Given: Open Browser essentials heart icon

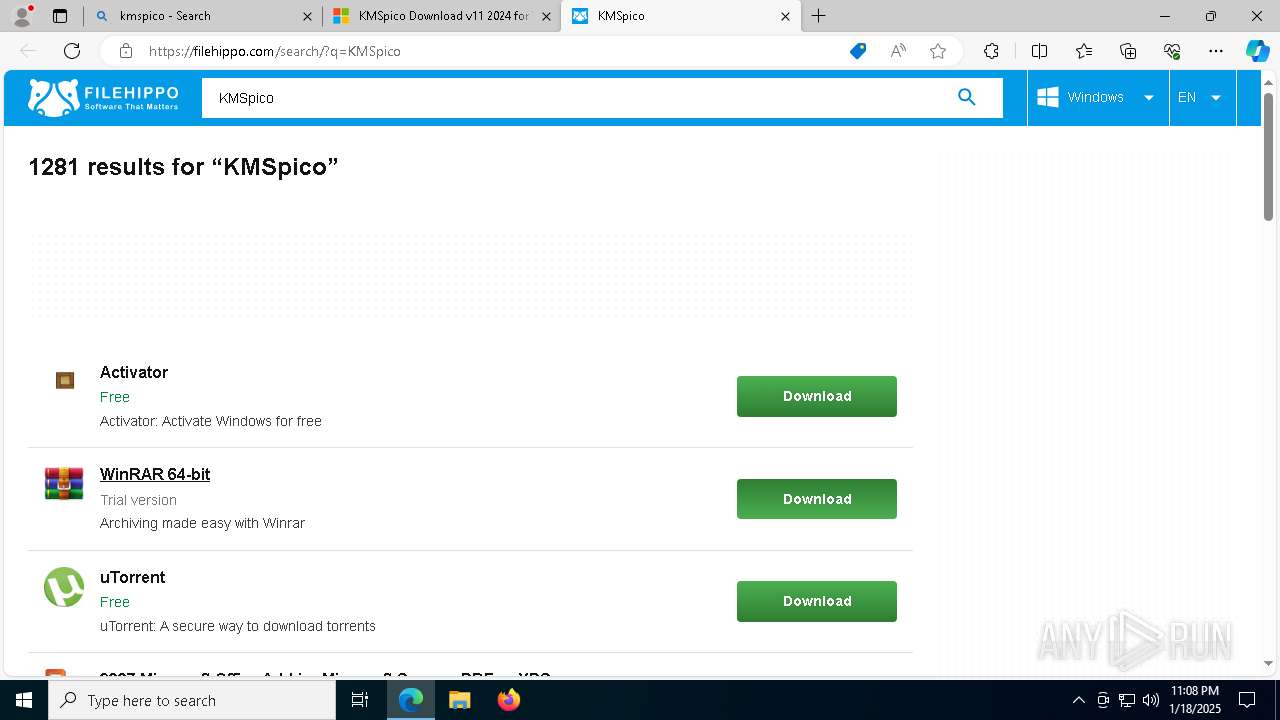Looking at the screenshot, I should pyautogui.click(x=1172, y=51).
